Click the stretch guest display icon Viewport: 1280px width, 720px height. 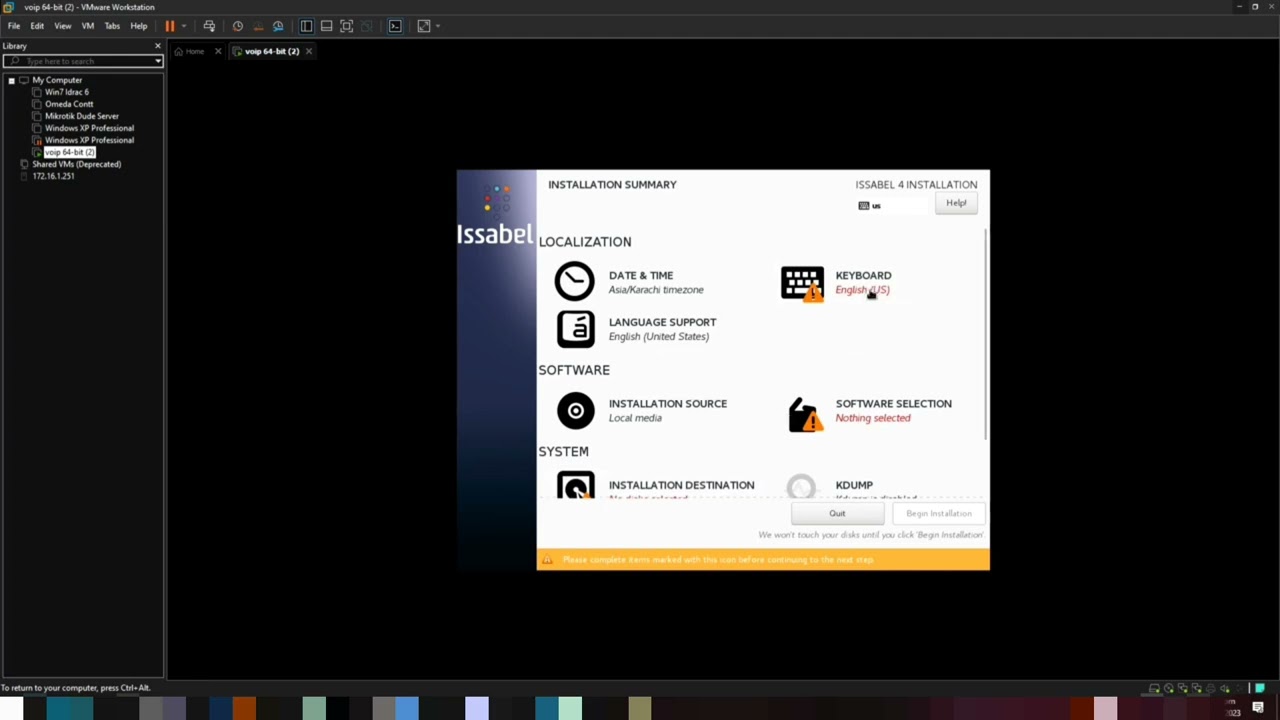tap(423, 26)
